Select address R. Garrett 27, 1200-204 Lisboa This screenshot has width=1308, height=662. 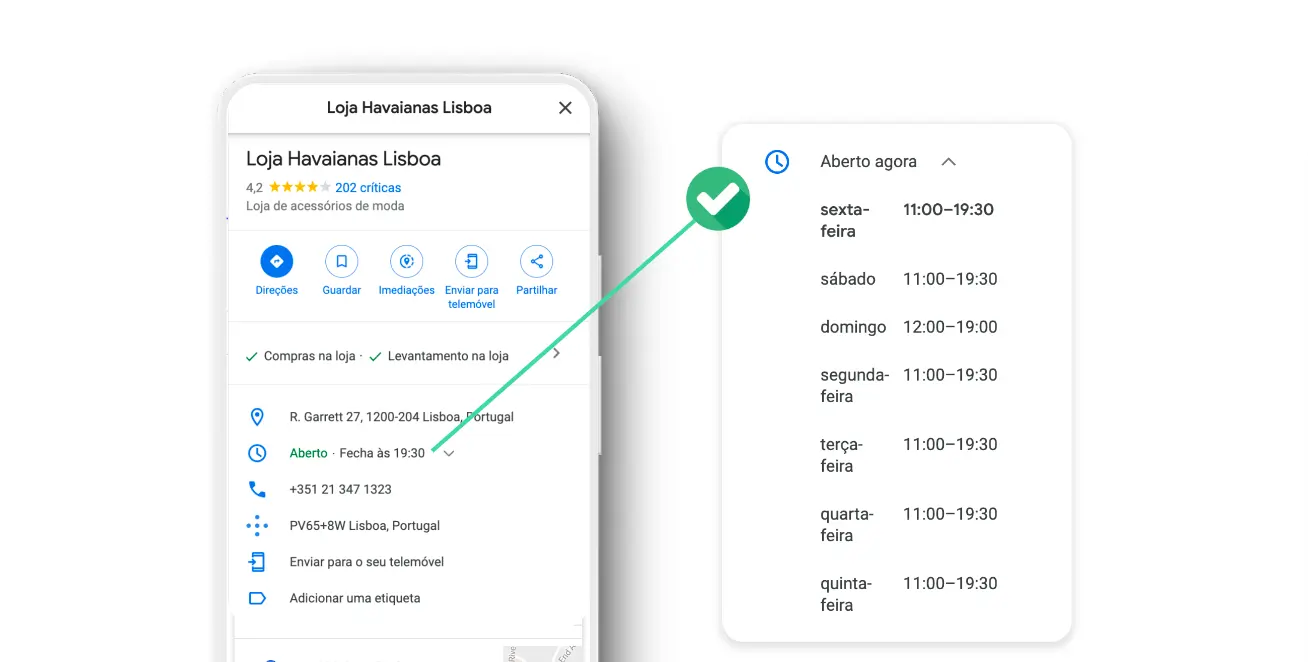[x=402, y=417]
